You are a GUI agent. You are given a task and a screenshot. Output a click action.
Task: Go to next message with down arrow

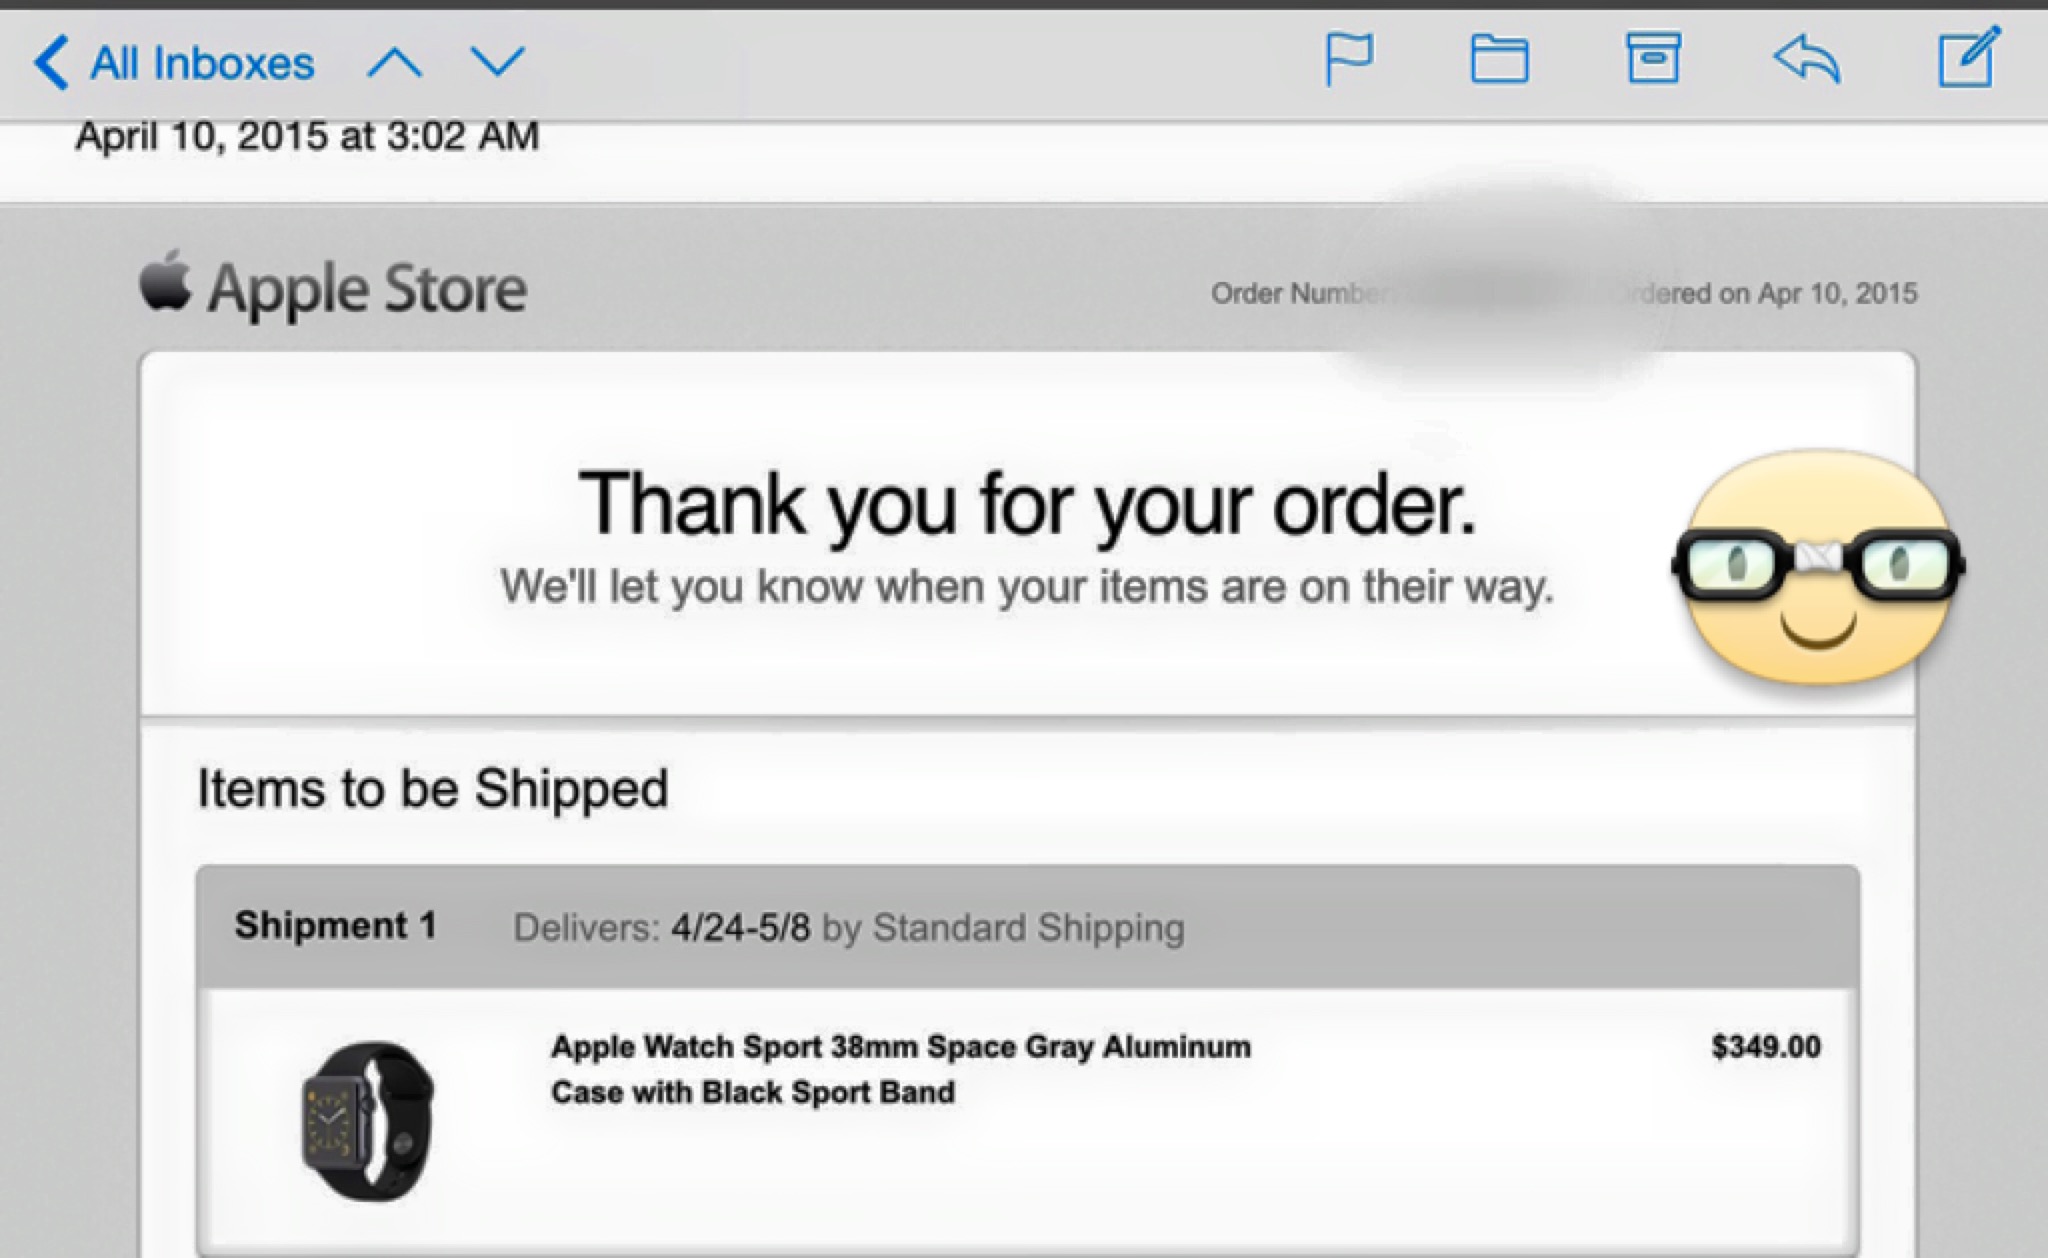pyautogui.click(x=497, y=63)
